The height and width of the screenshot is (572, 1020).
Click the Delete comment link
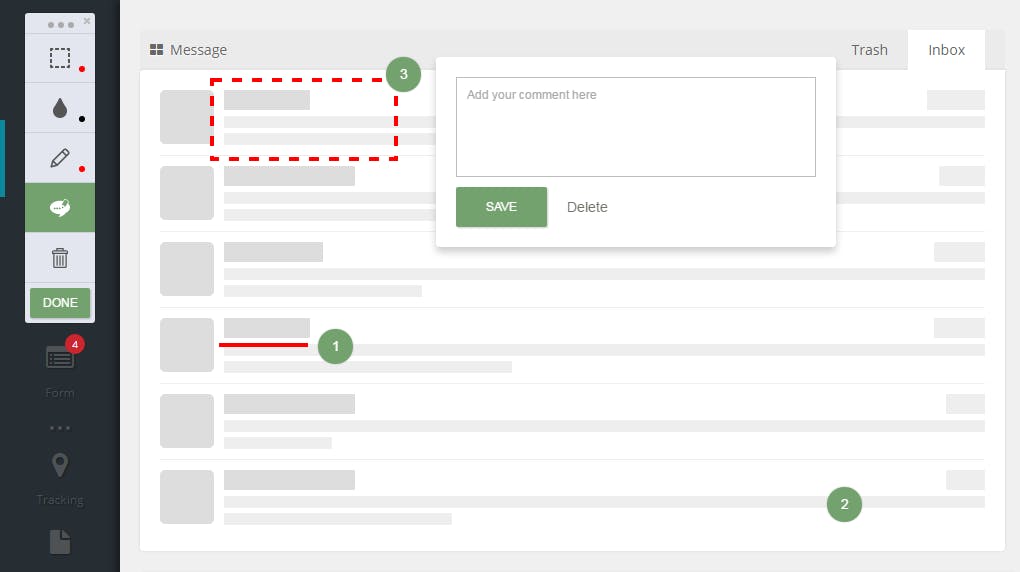(x=587, y=207)
